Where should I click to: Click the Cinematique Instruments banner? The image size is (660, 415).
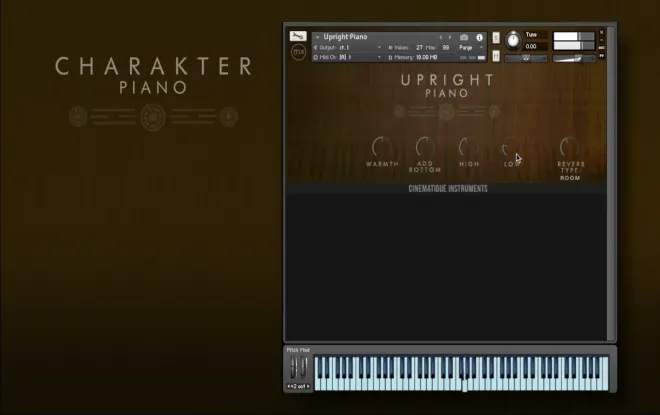(x=448, y=189)
